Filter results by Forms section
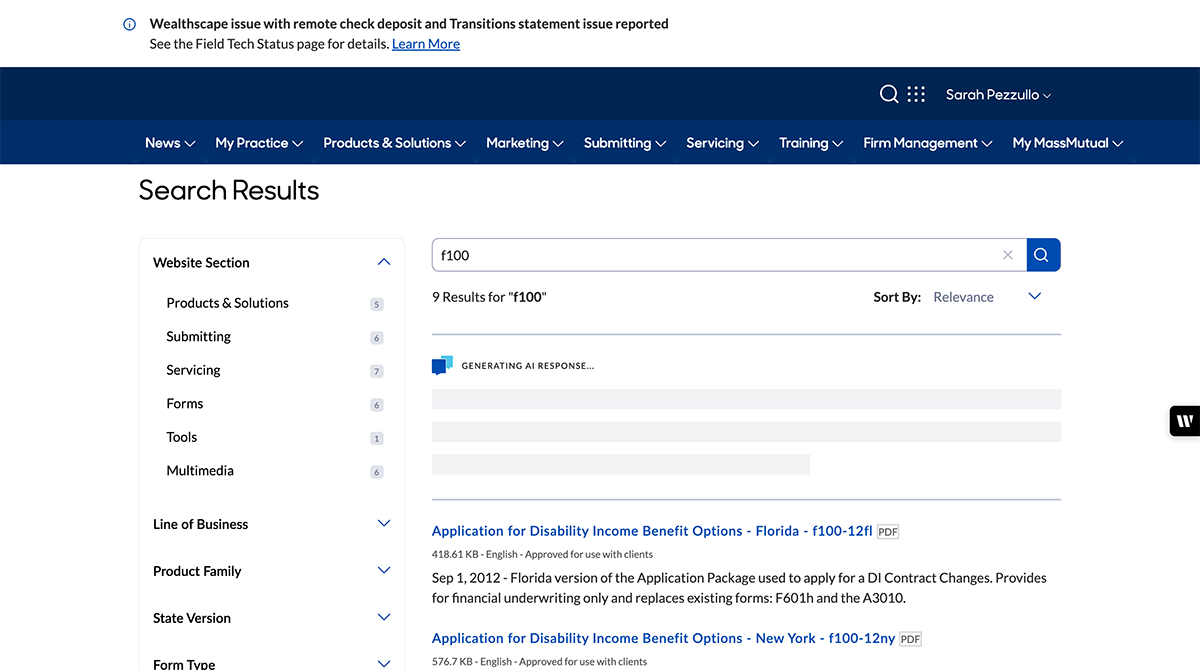This screenshot has width=1200, height=670. click(185, 404)
